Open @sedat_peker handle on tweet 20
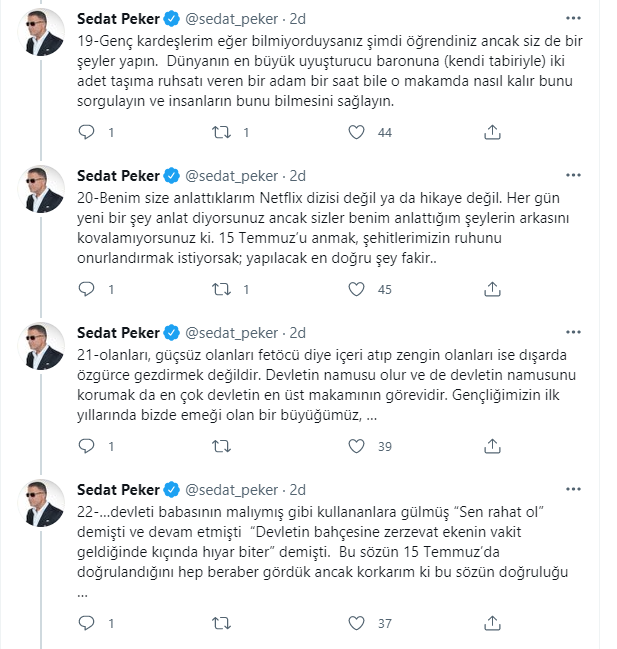The height and width of the screenshot is (649, 617). [231, 176]
